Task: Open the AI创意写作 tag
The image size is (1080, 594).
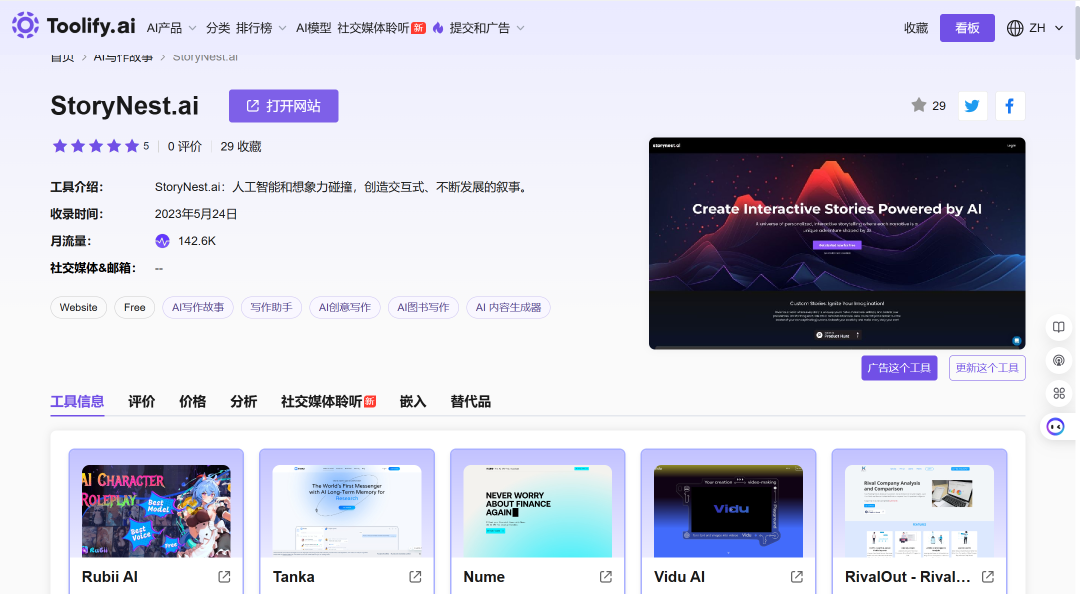Action: pos(345,307)
